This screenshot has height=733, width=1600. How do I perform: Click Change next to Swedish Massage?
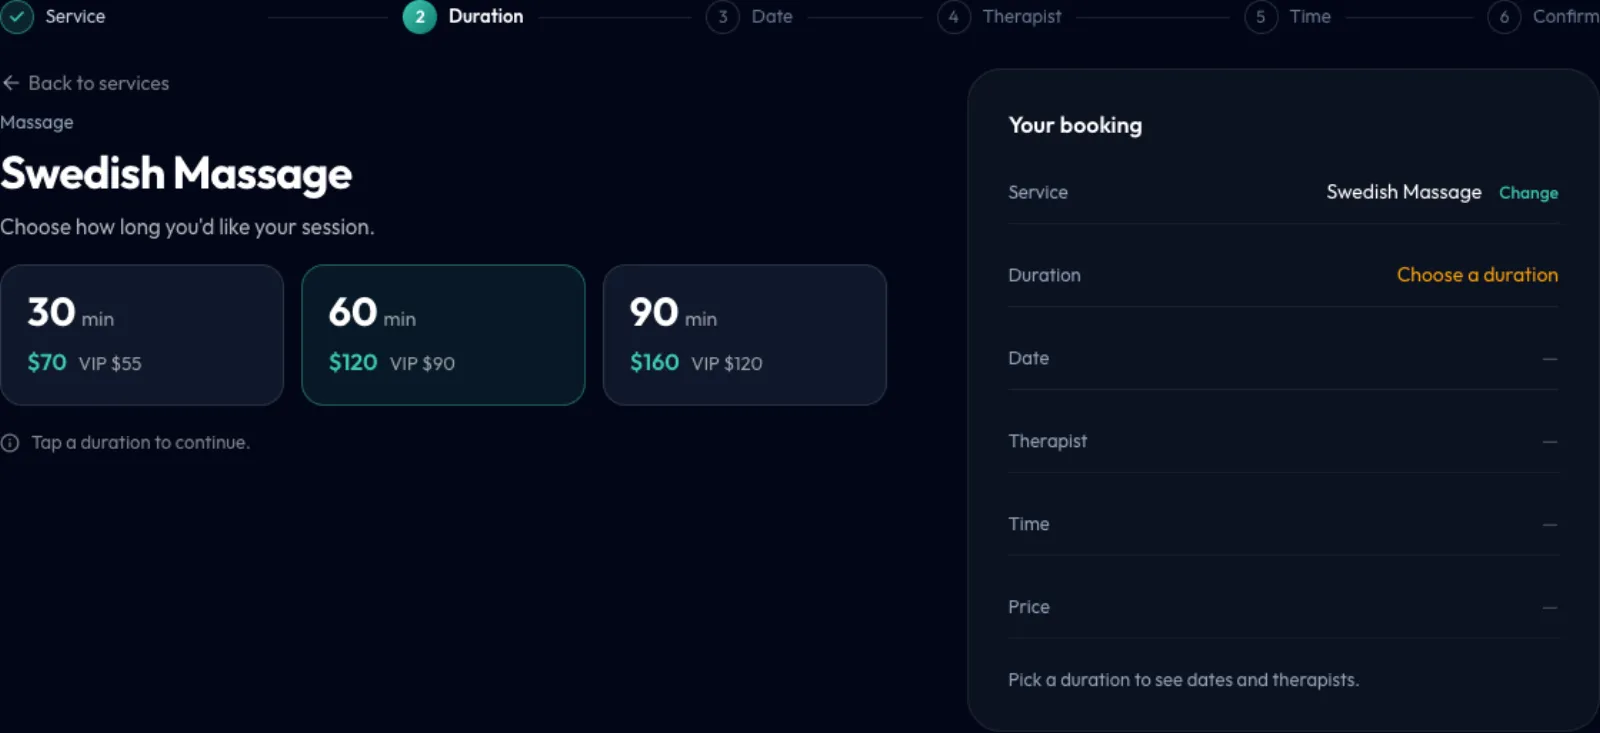pyautogui.click(x=1528, y=193)
